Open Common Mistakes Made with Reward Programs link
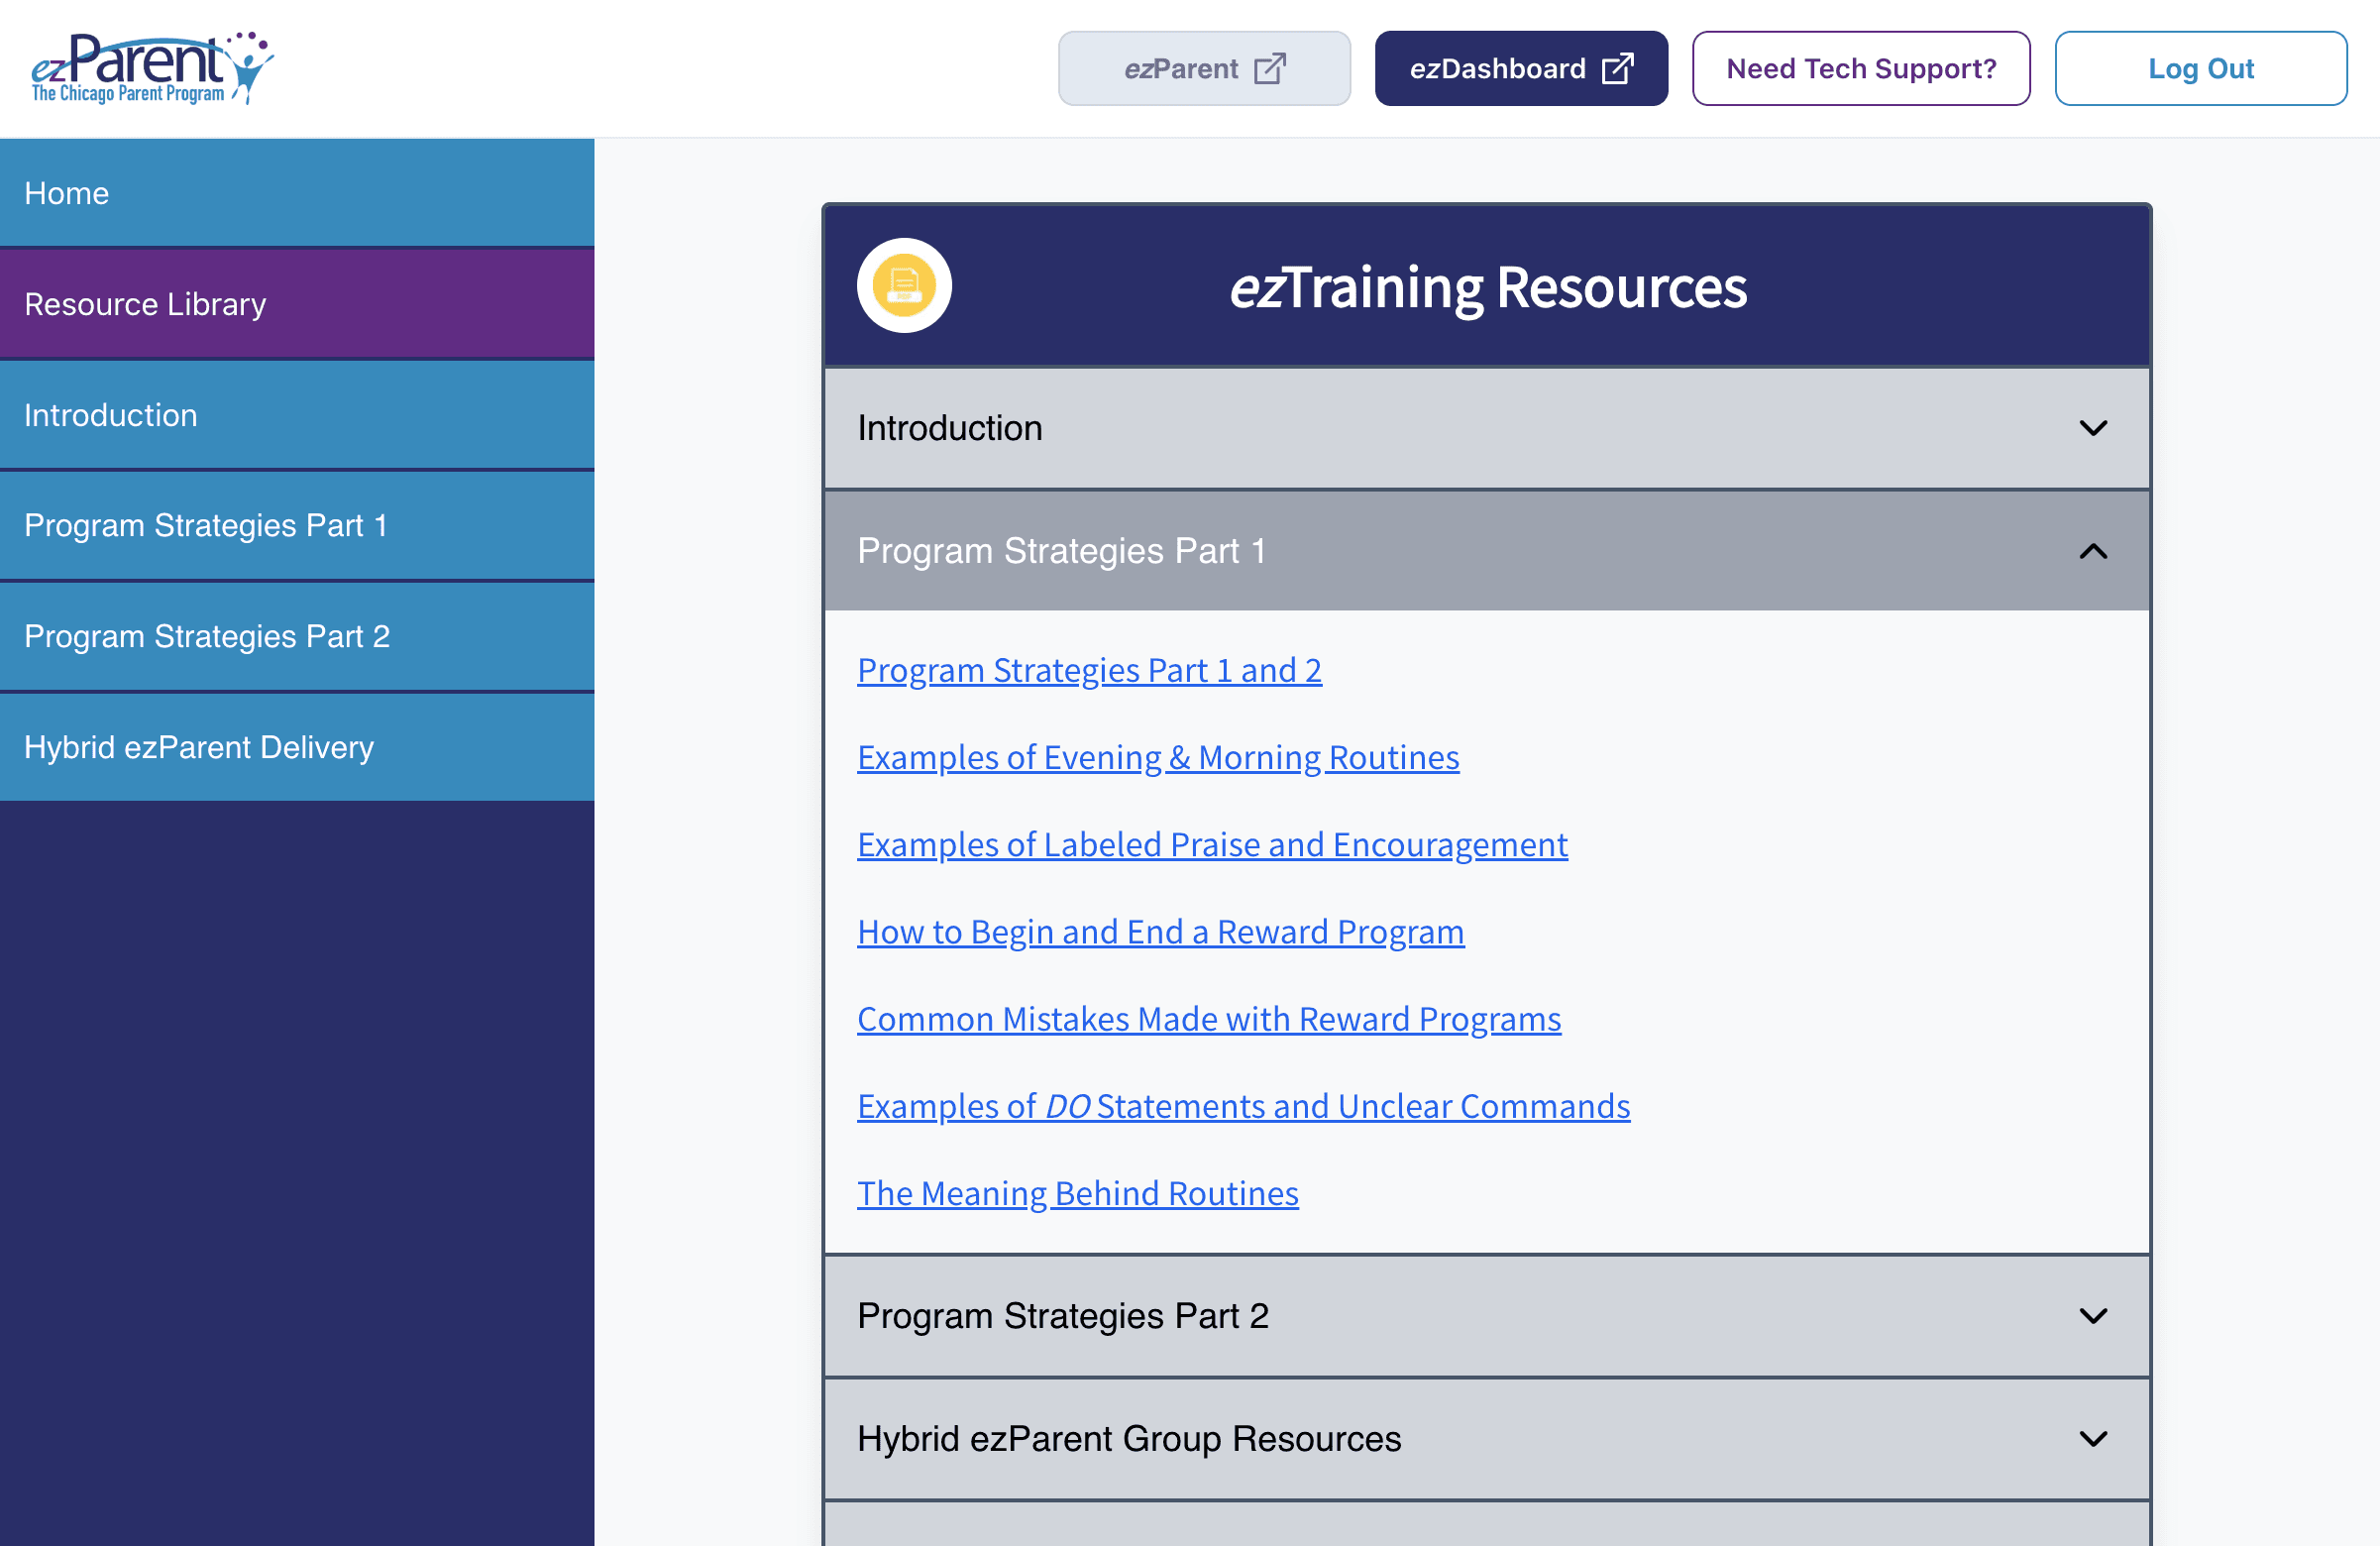 click(x=1209, y=1018)
